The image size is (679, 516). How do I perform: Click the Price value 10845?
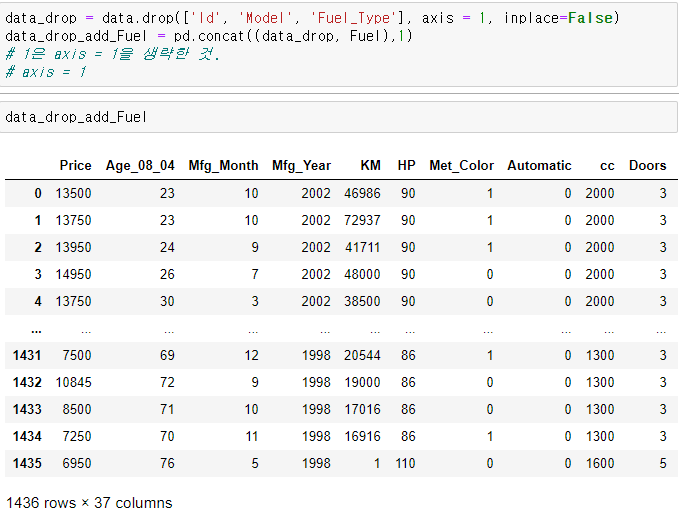click(74, 382)
